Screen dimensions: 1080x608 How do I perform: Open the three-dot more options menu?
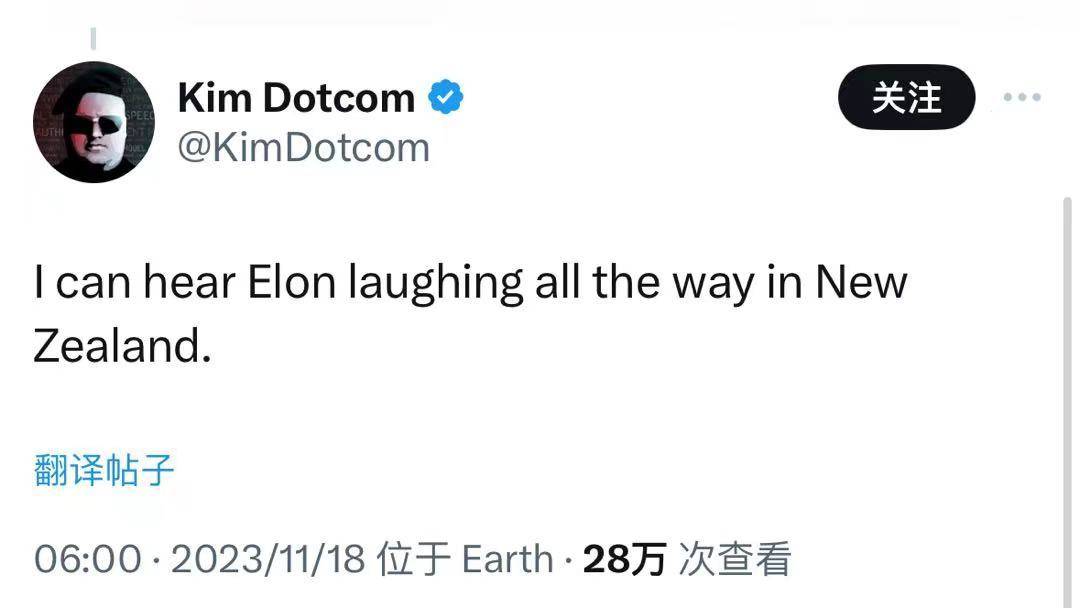click(x=1022, y=97)
